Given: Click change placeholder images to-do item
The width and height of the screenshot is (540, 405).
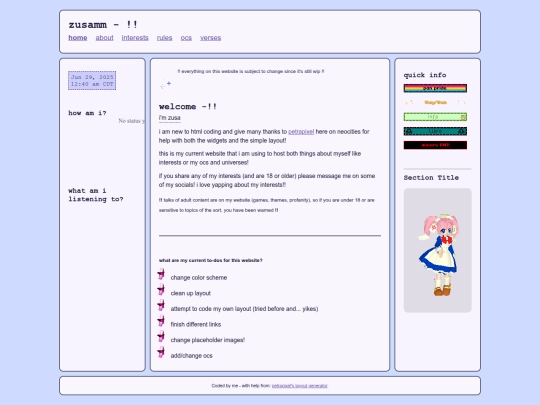Looking at the screenshot, I should pos(208,340).
